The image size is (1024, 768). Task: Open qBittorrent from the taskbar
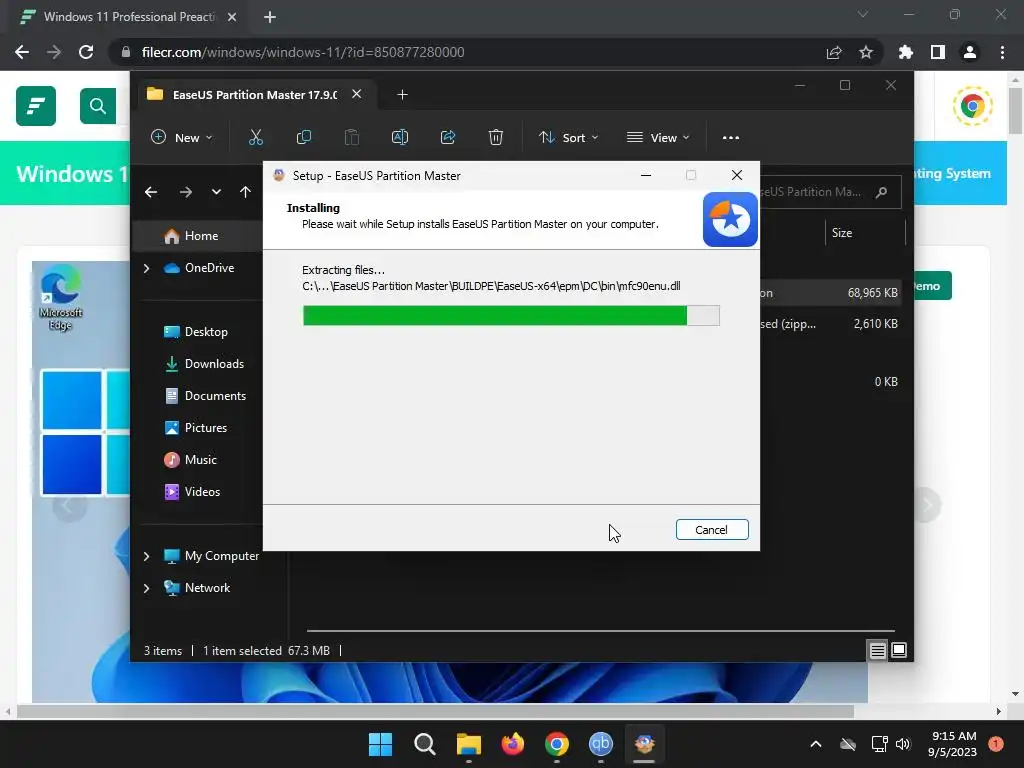pos(601,744)
